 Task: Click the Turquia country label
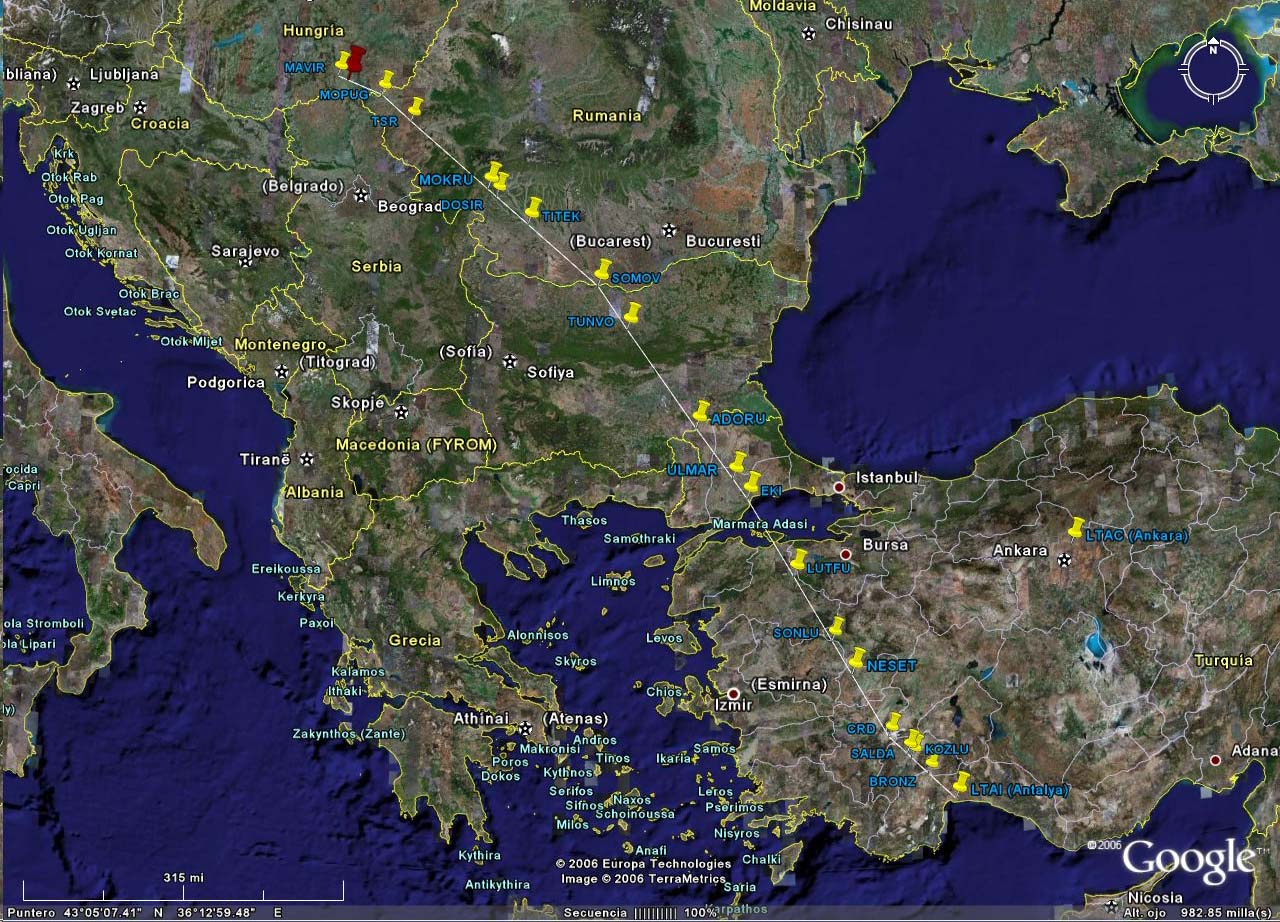[1223, 660]
